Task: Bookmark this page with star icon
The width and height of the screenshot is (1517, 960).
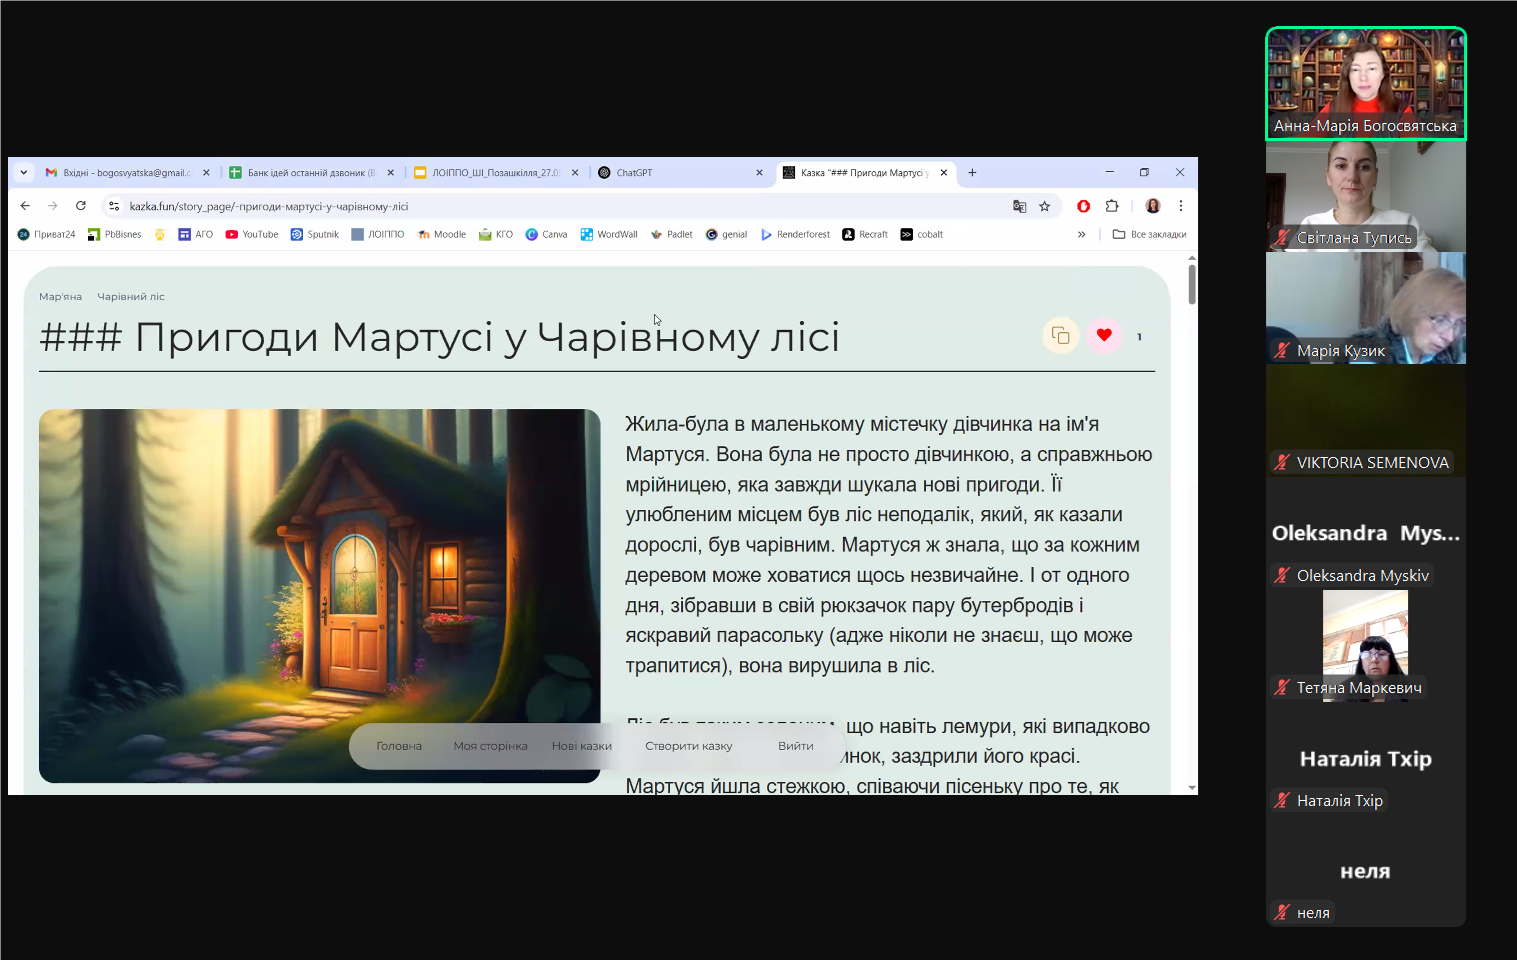Action: 1045,206
